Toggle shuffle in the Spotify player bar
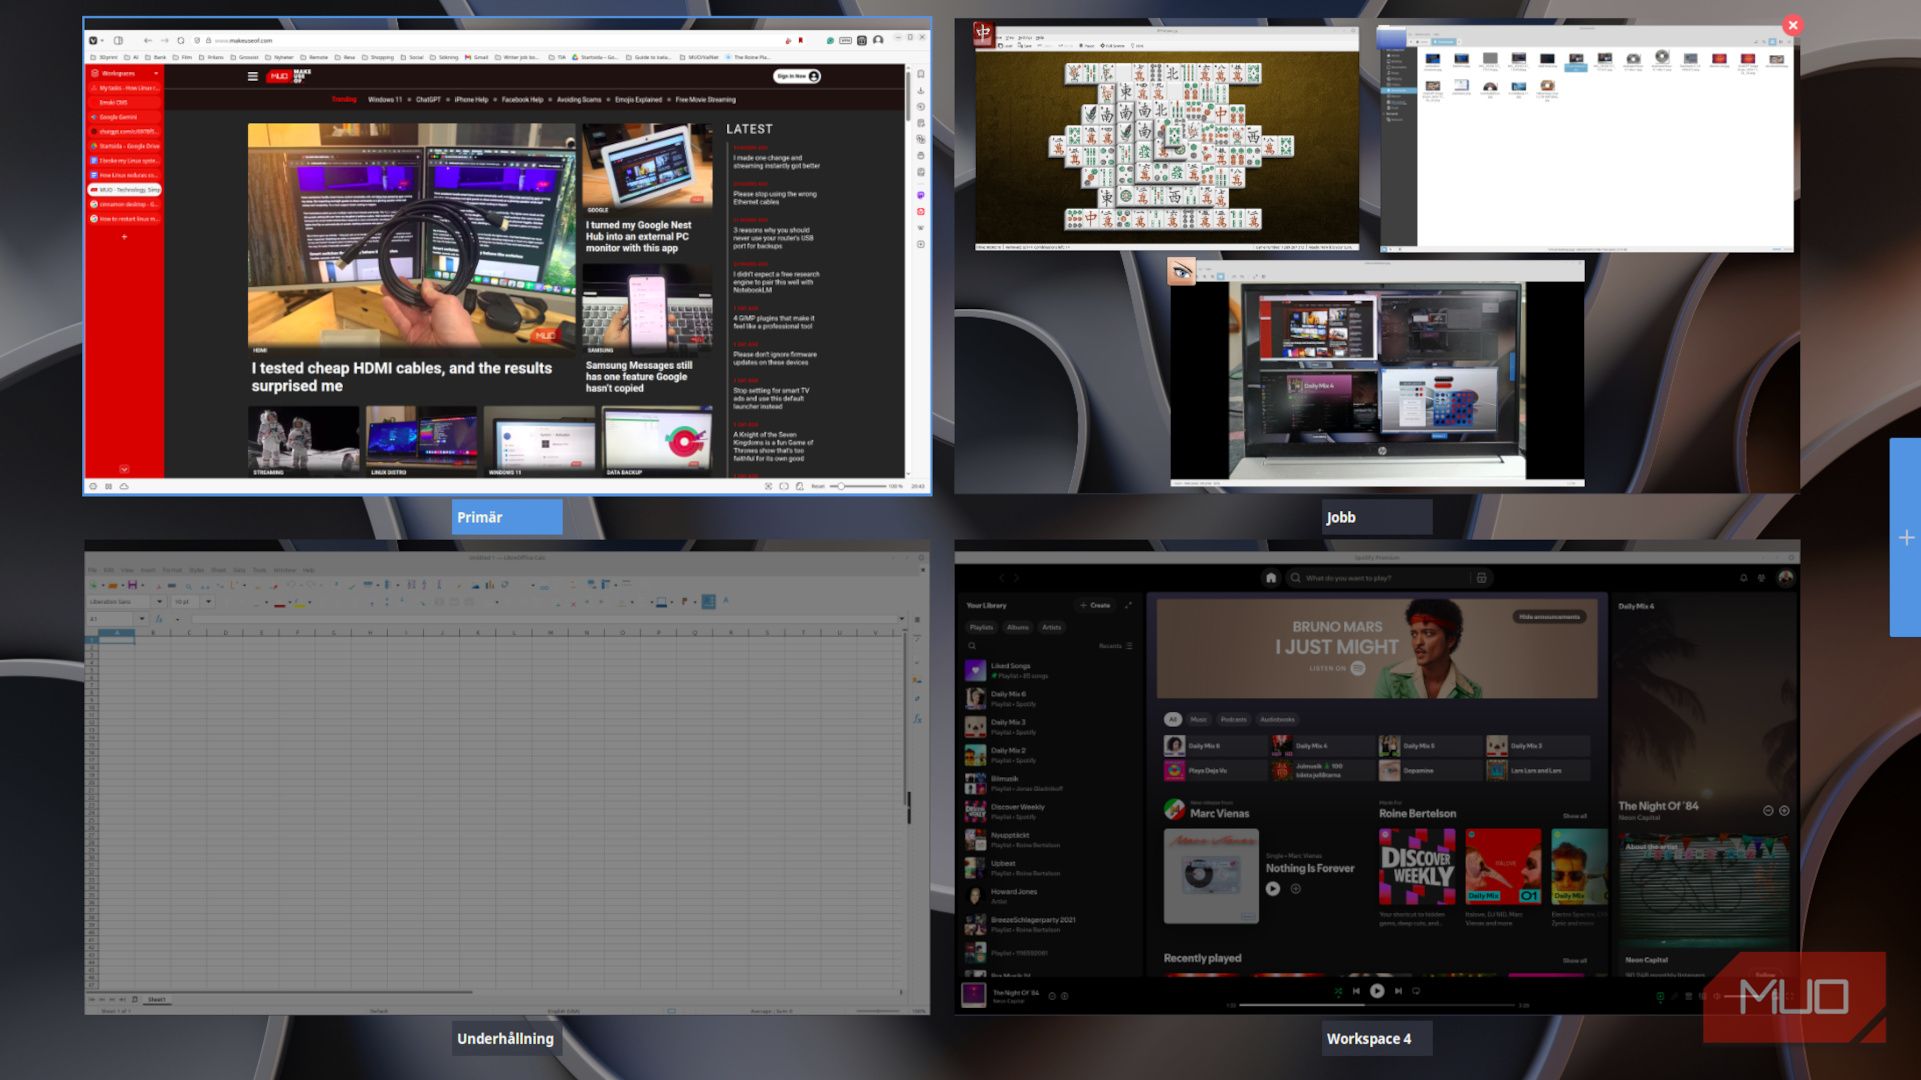This screenshot has height=1080, width=1921. (x=1338, y=991)
